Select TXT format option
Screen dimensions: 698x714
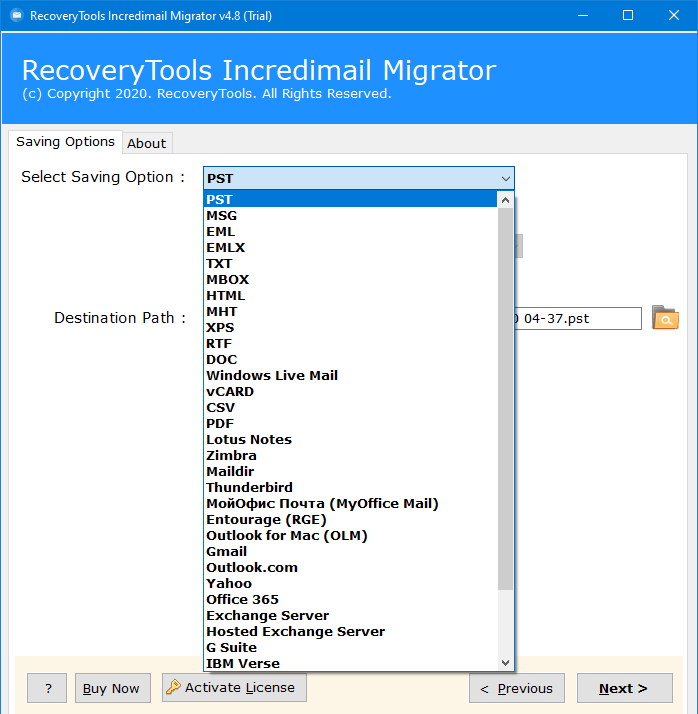(x=350, y=263)
